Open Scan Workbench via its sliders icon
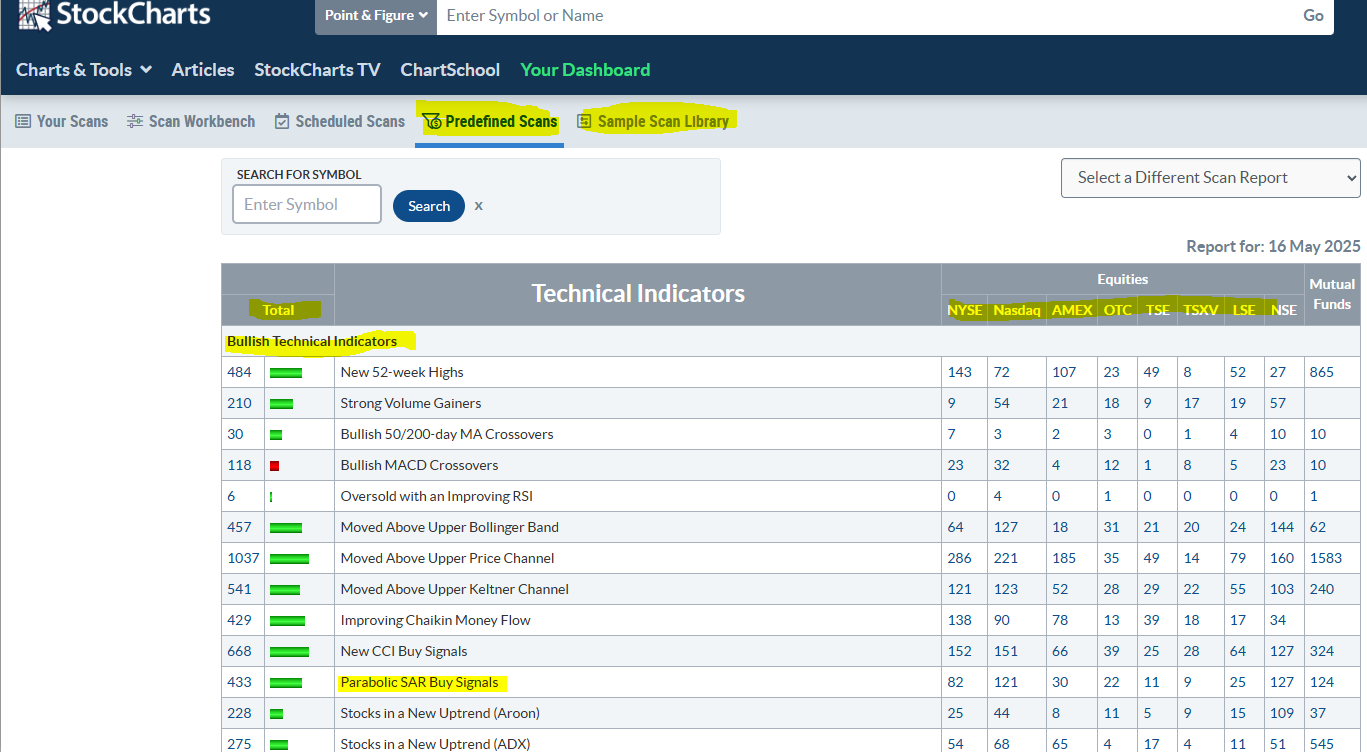 coord(135,121)
